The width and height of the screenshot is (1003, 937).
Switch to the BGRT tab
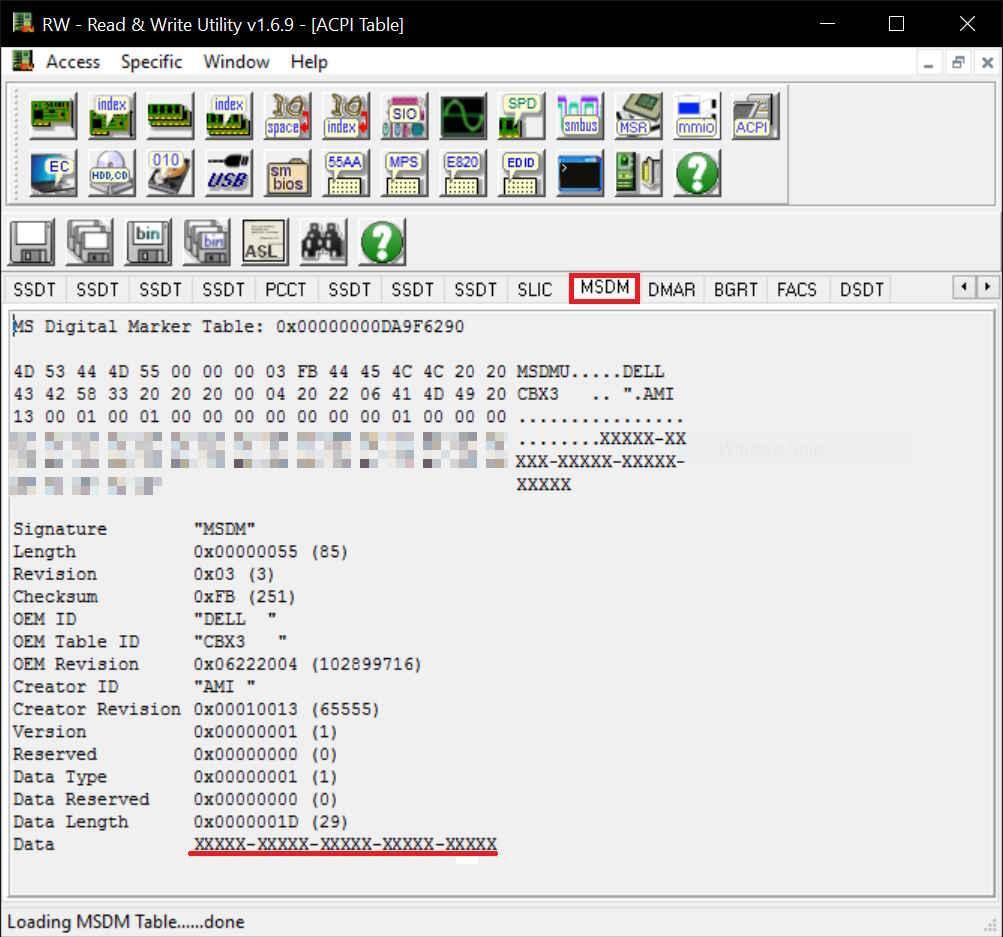pyautogui.click(x=736, y=290)
